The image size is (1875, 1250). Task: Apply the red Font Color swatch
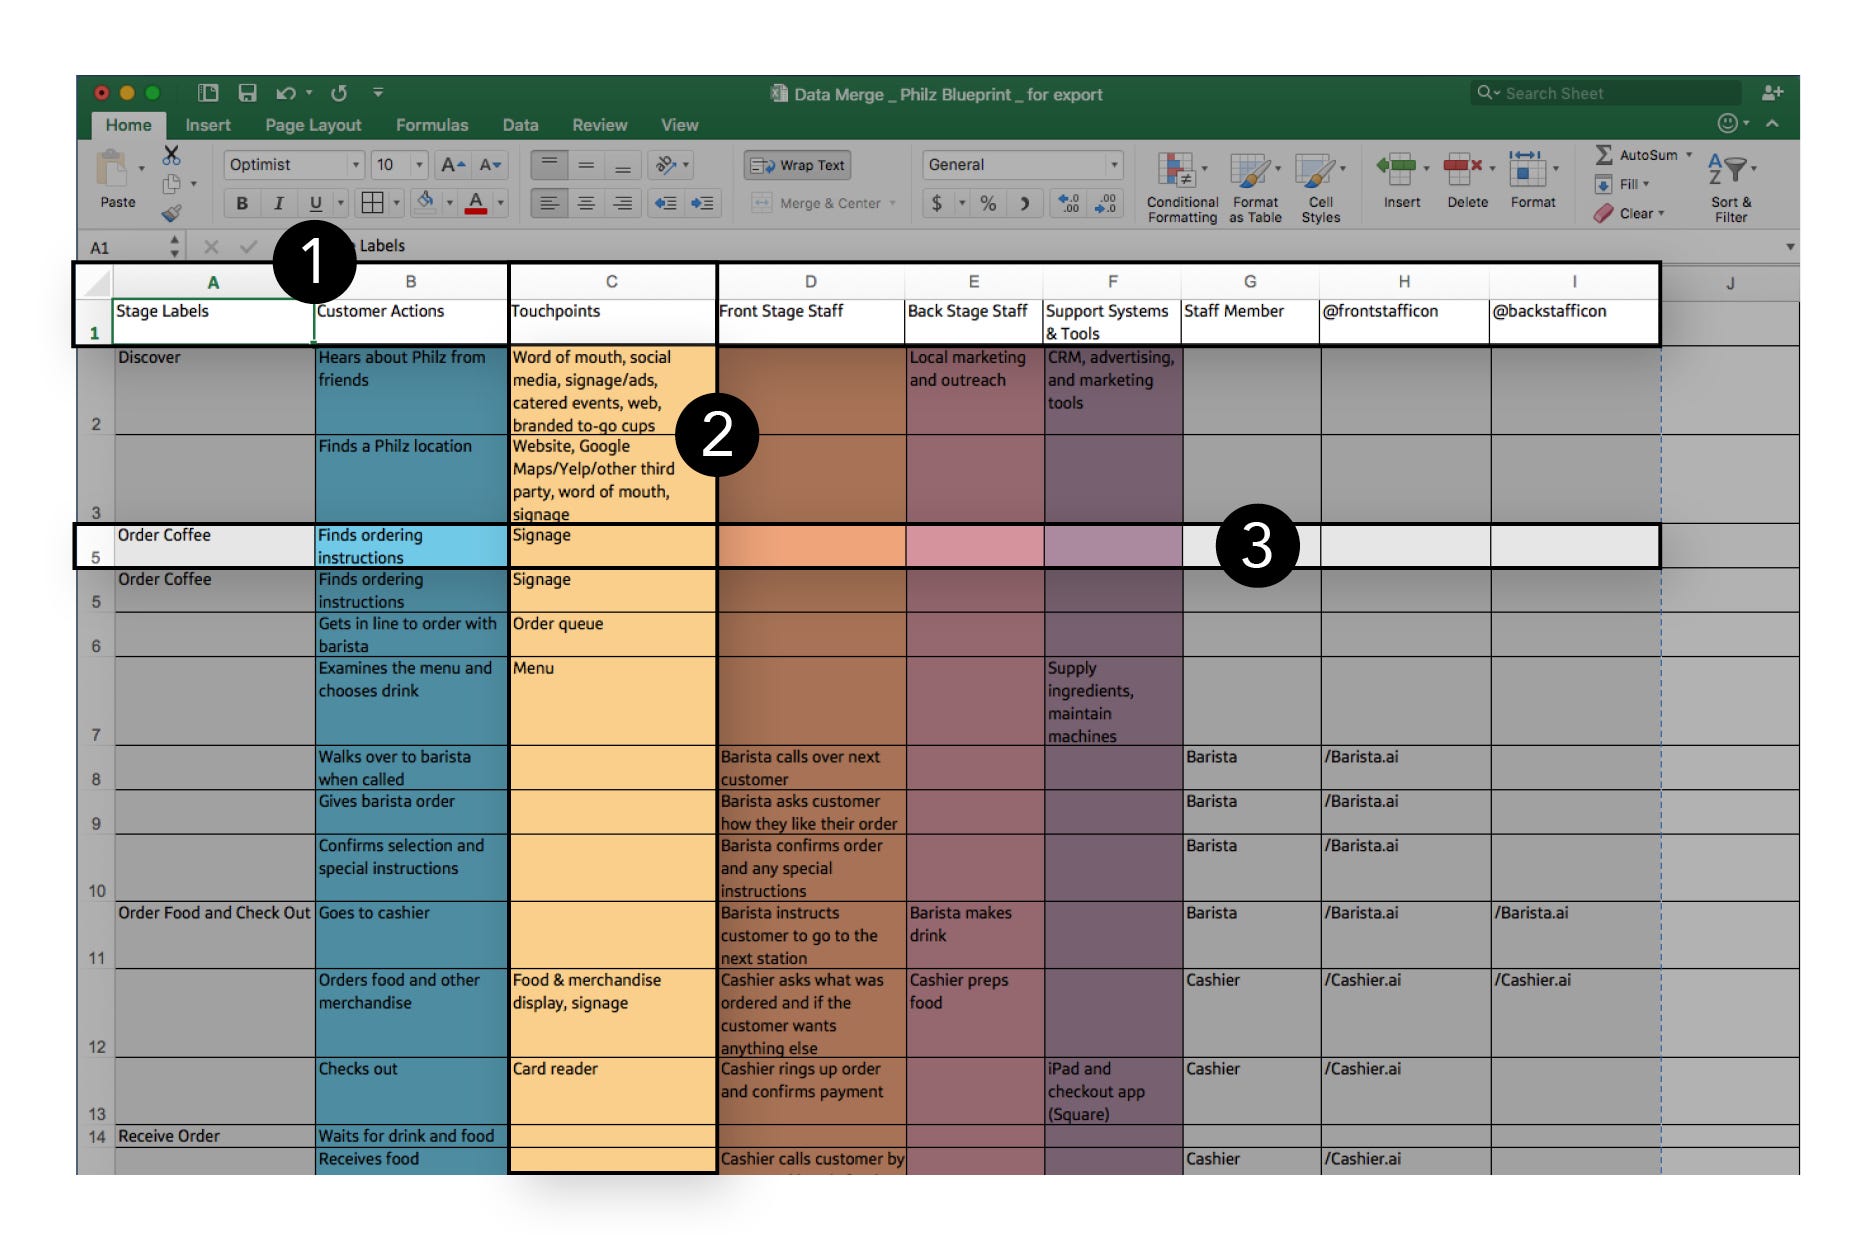[x=476, y=204]
